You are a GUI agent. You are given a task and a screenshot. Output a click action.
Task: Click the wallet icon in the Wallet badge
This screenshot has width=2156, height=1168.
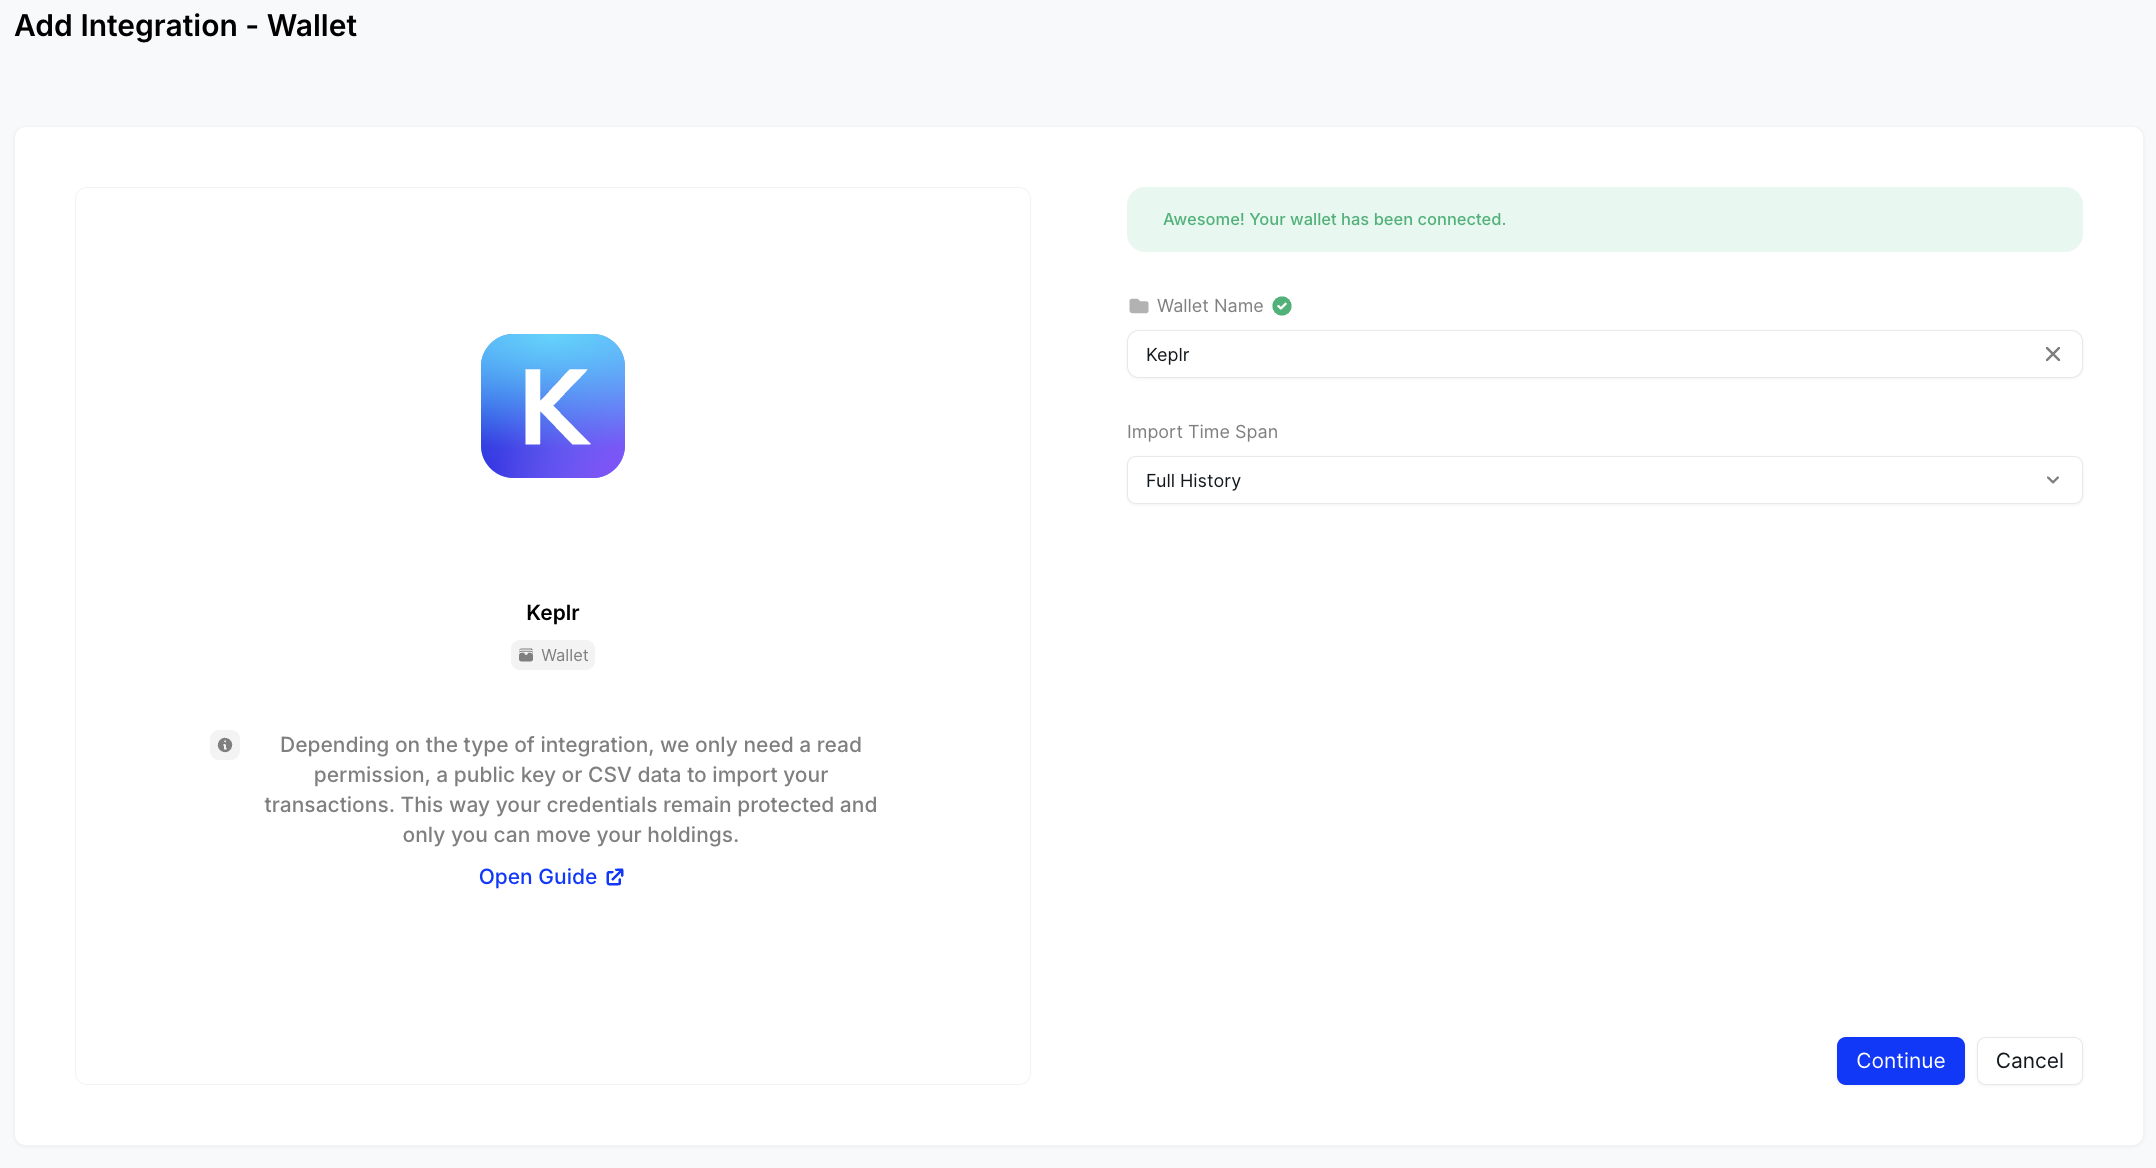coord(526,655)
